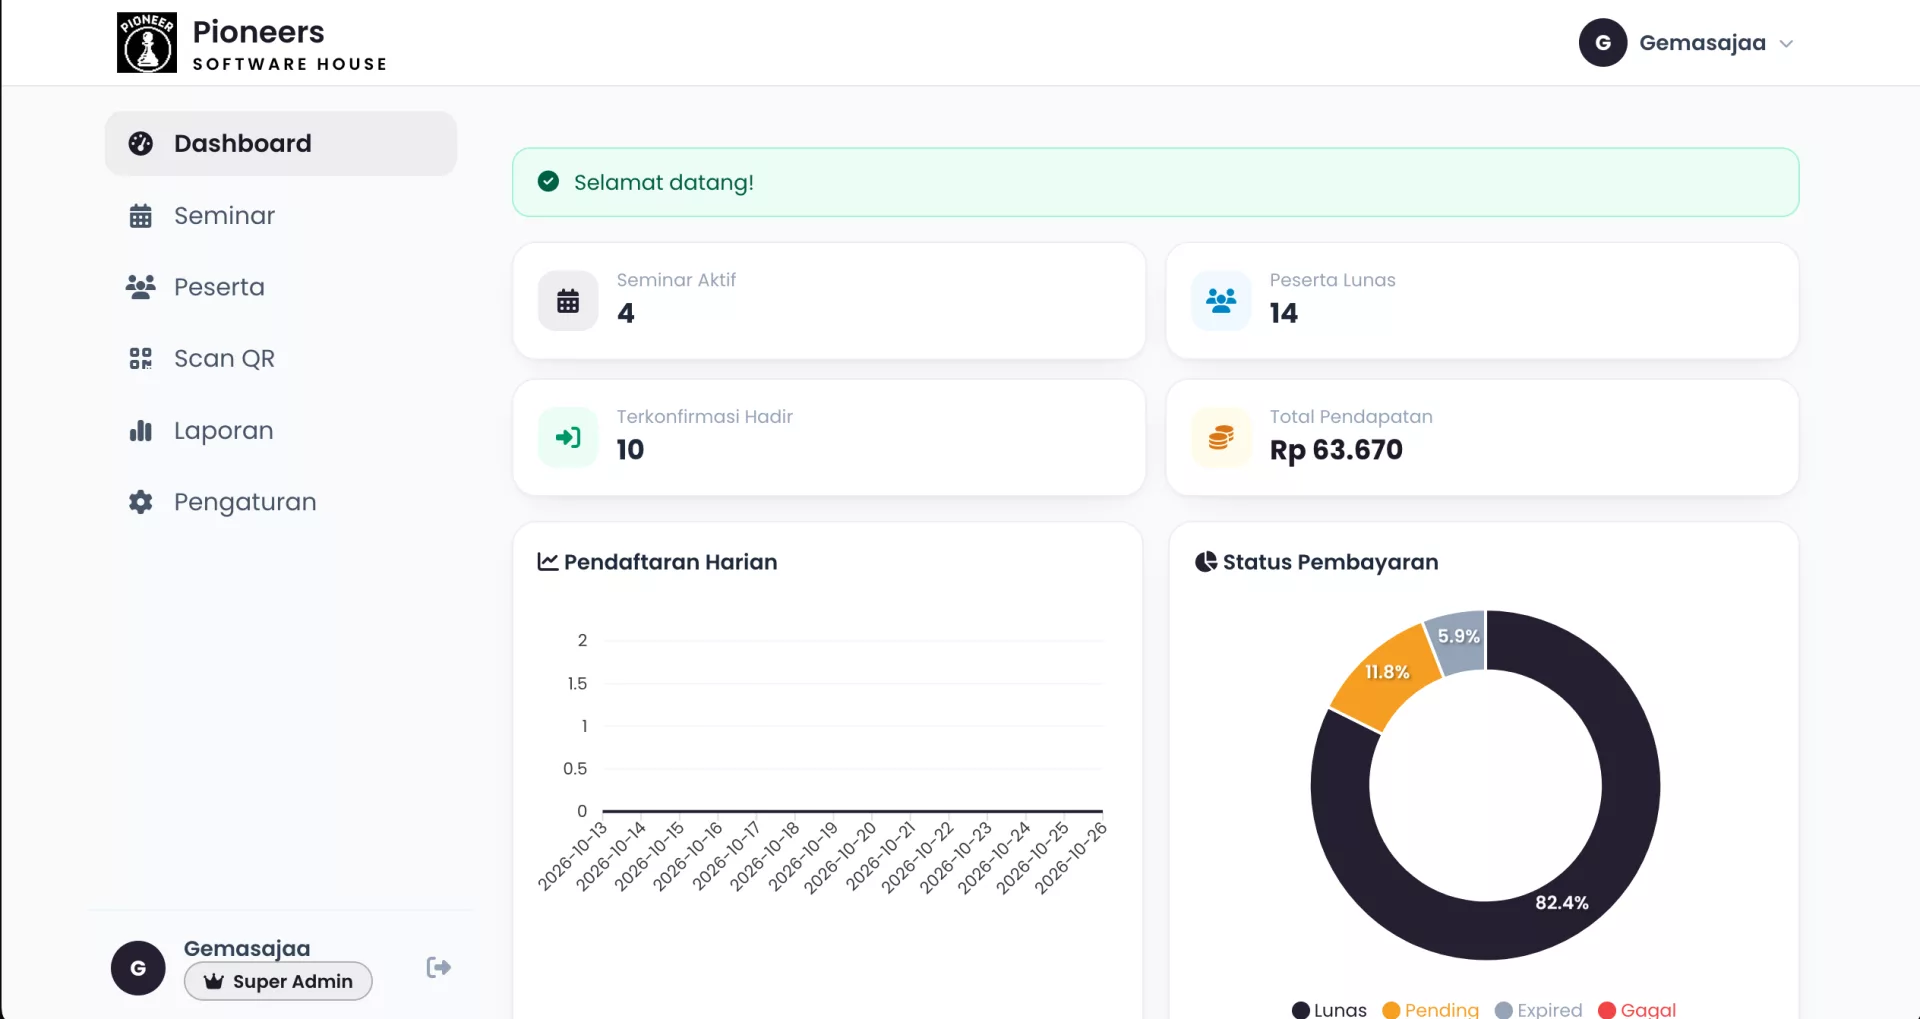1920x1019 pixels.
Task: Open the user menu via the top-right G avatar
Action: point(1603,43)
